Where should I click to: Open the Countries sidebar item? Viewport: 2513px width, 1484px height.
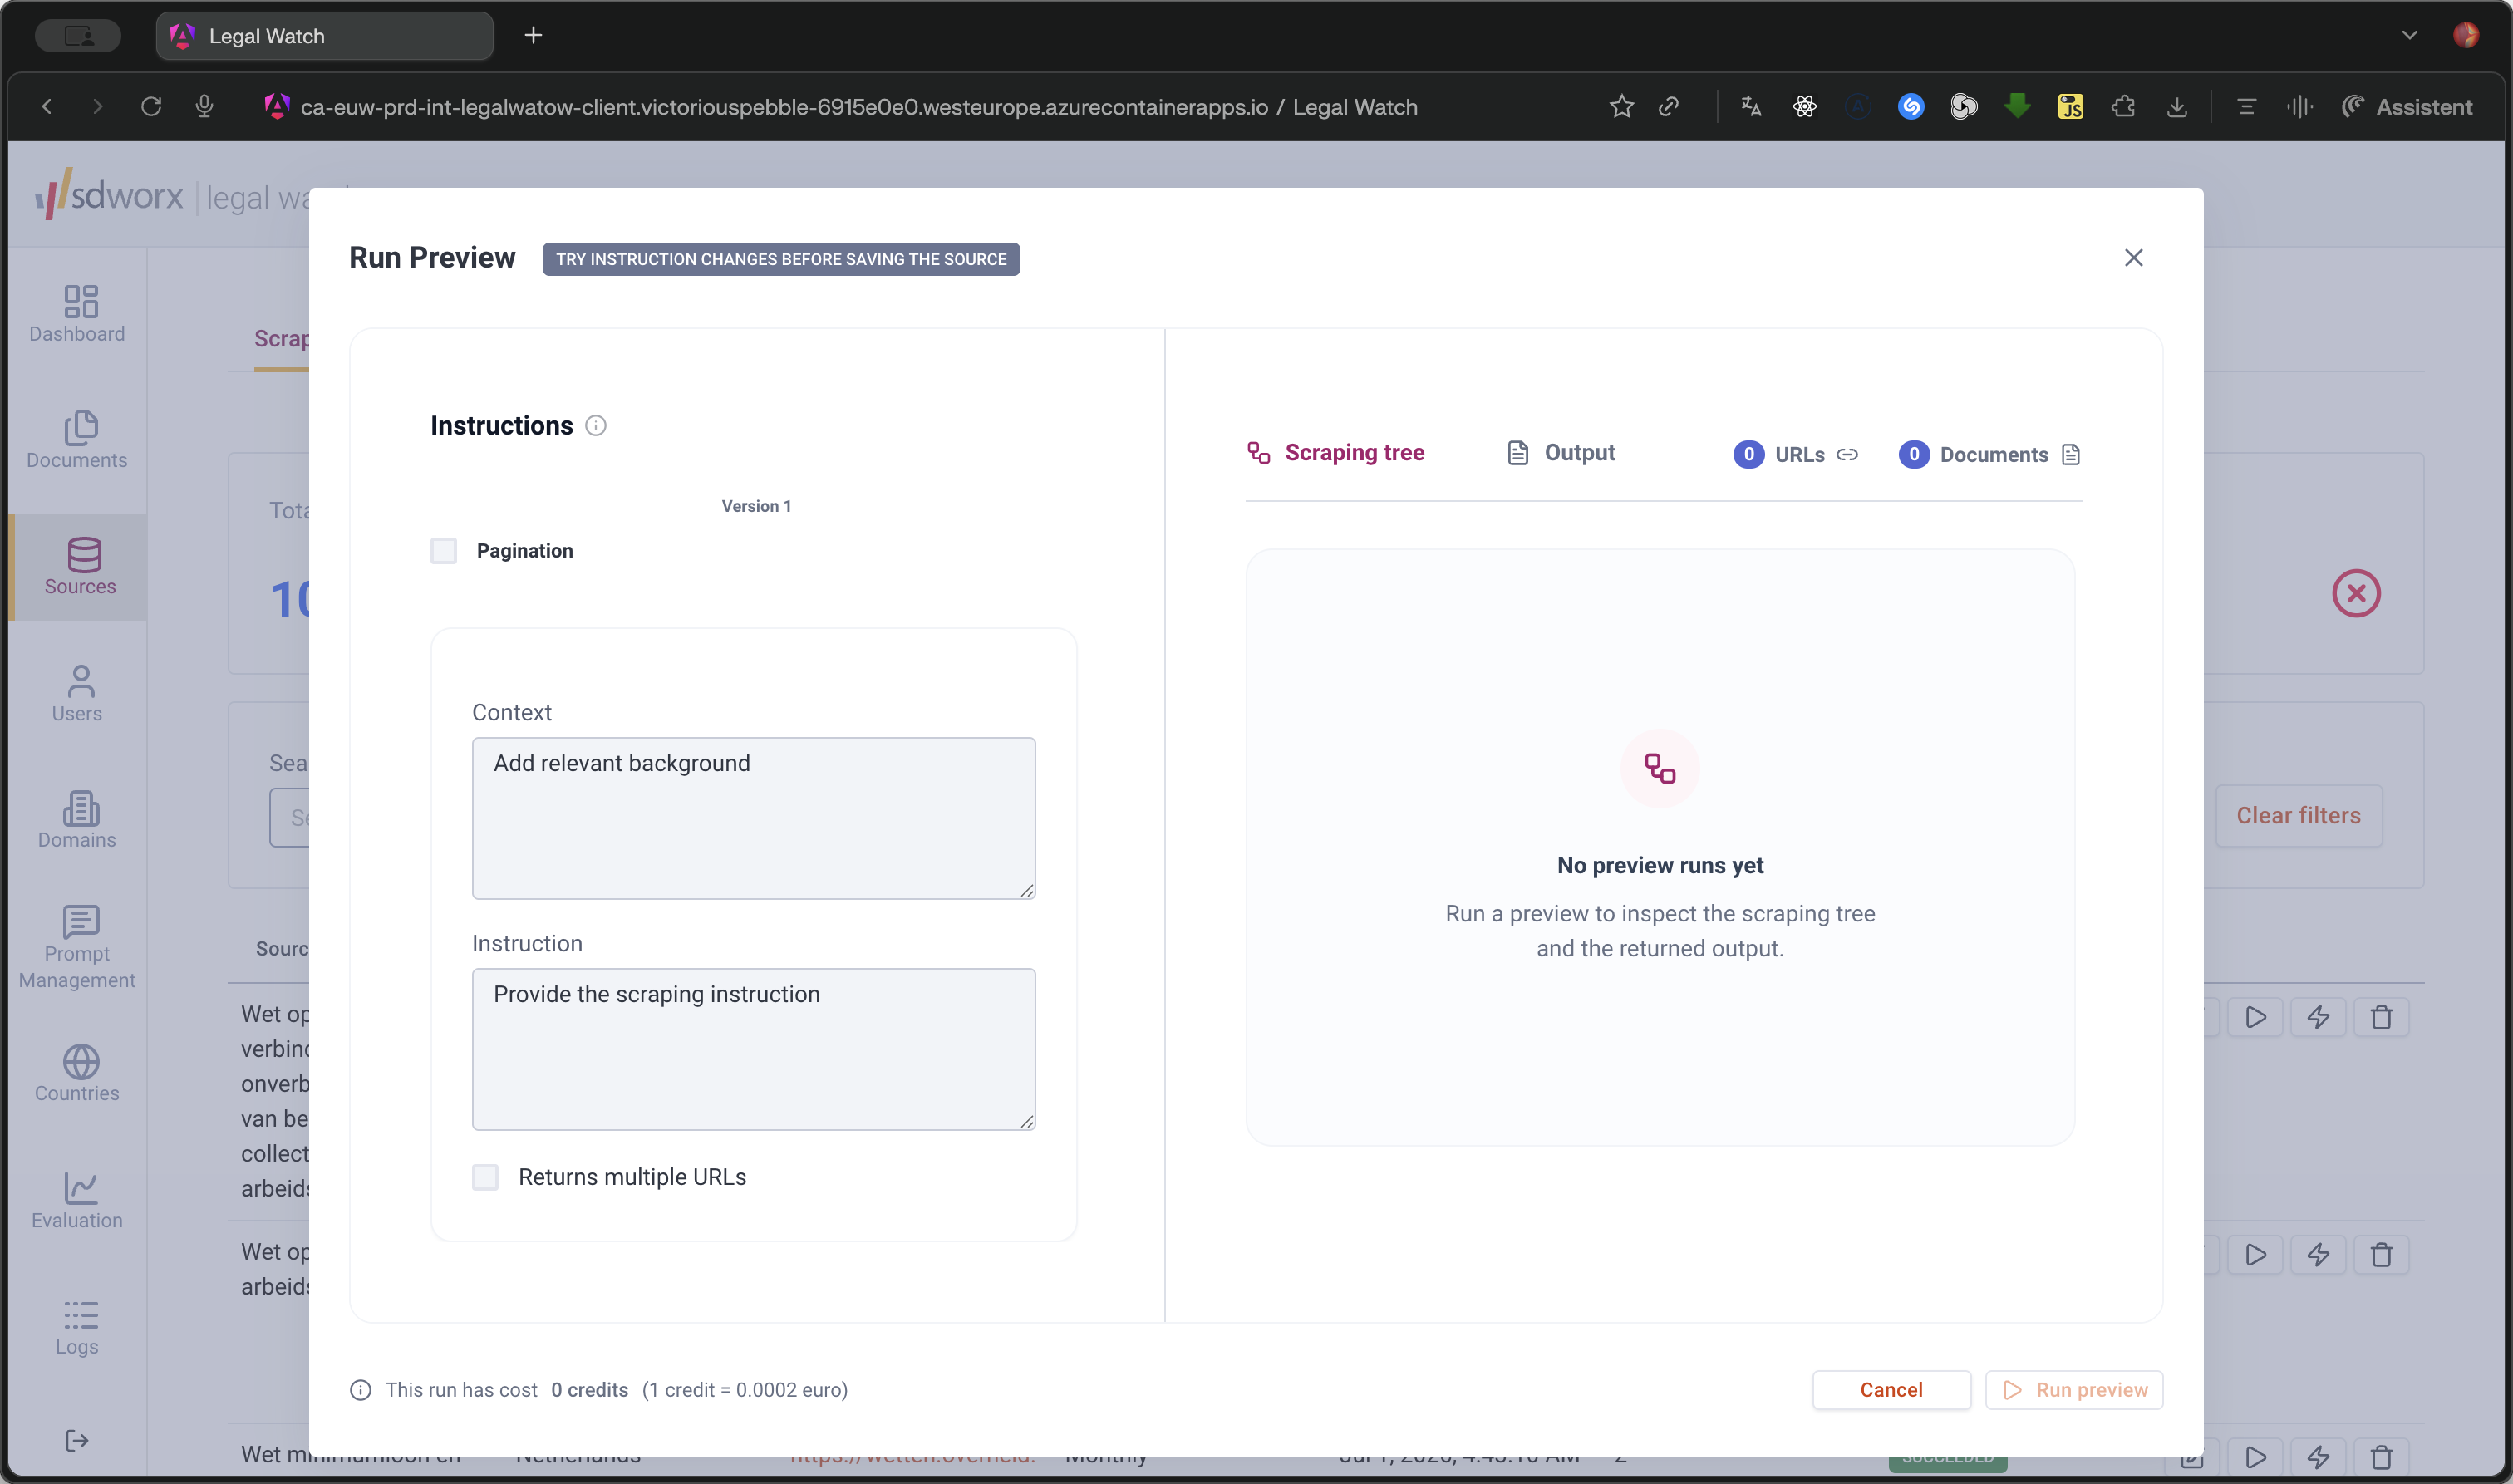[77, 1073]
